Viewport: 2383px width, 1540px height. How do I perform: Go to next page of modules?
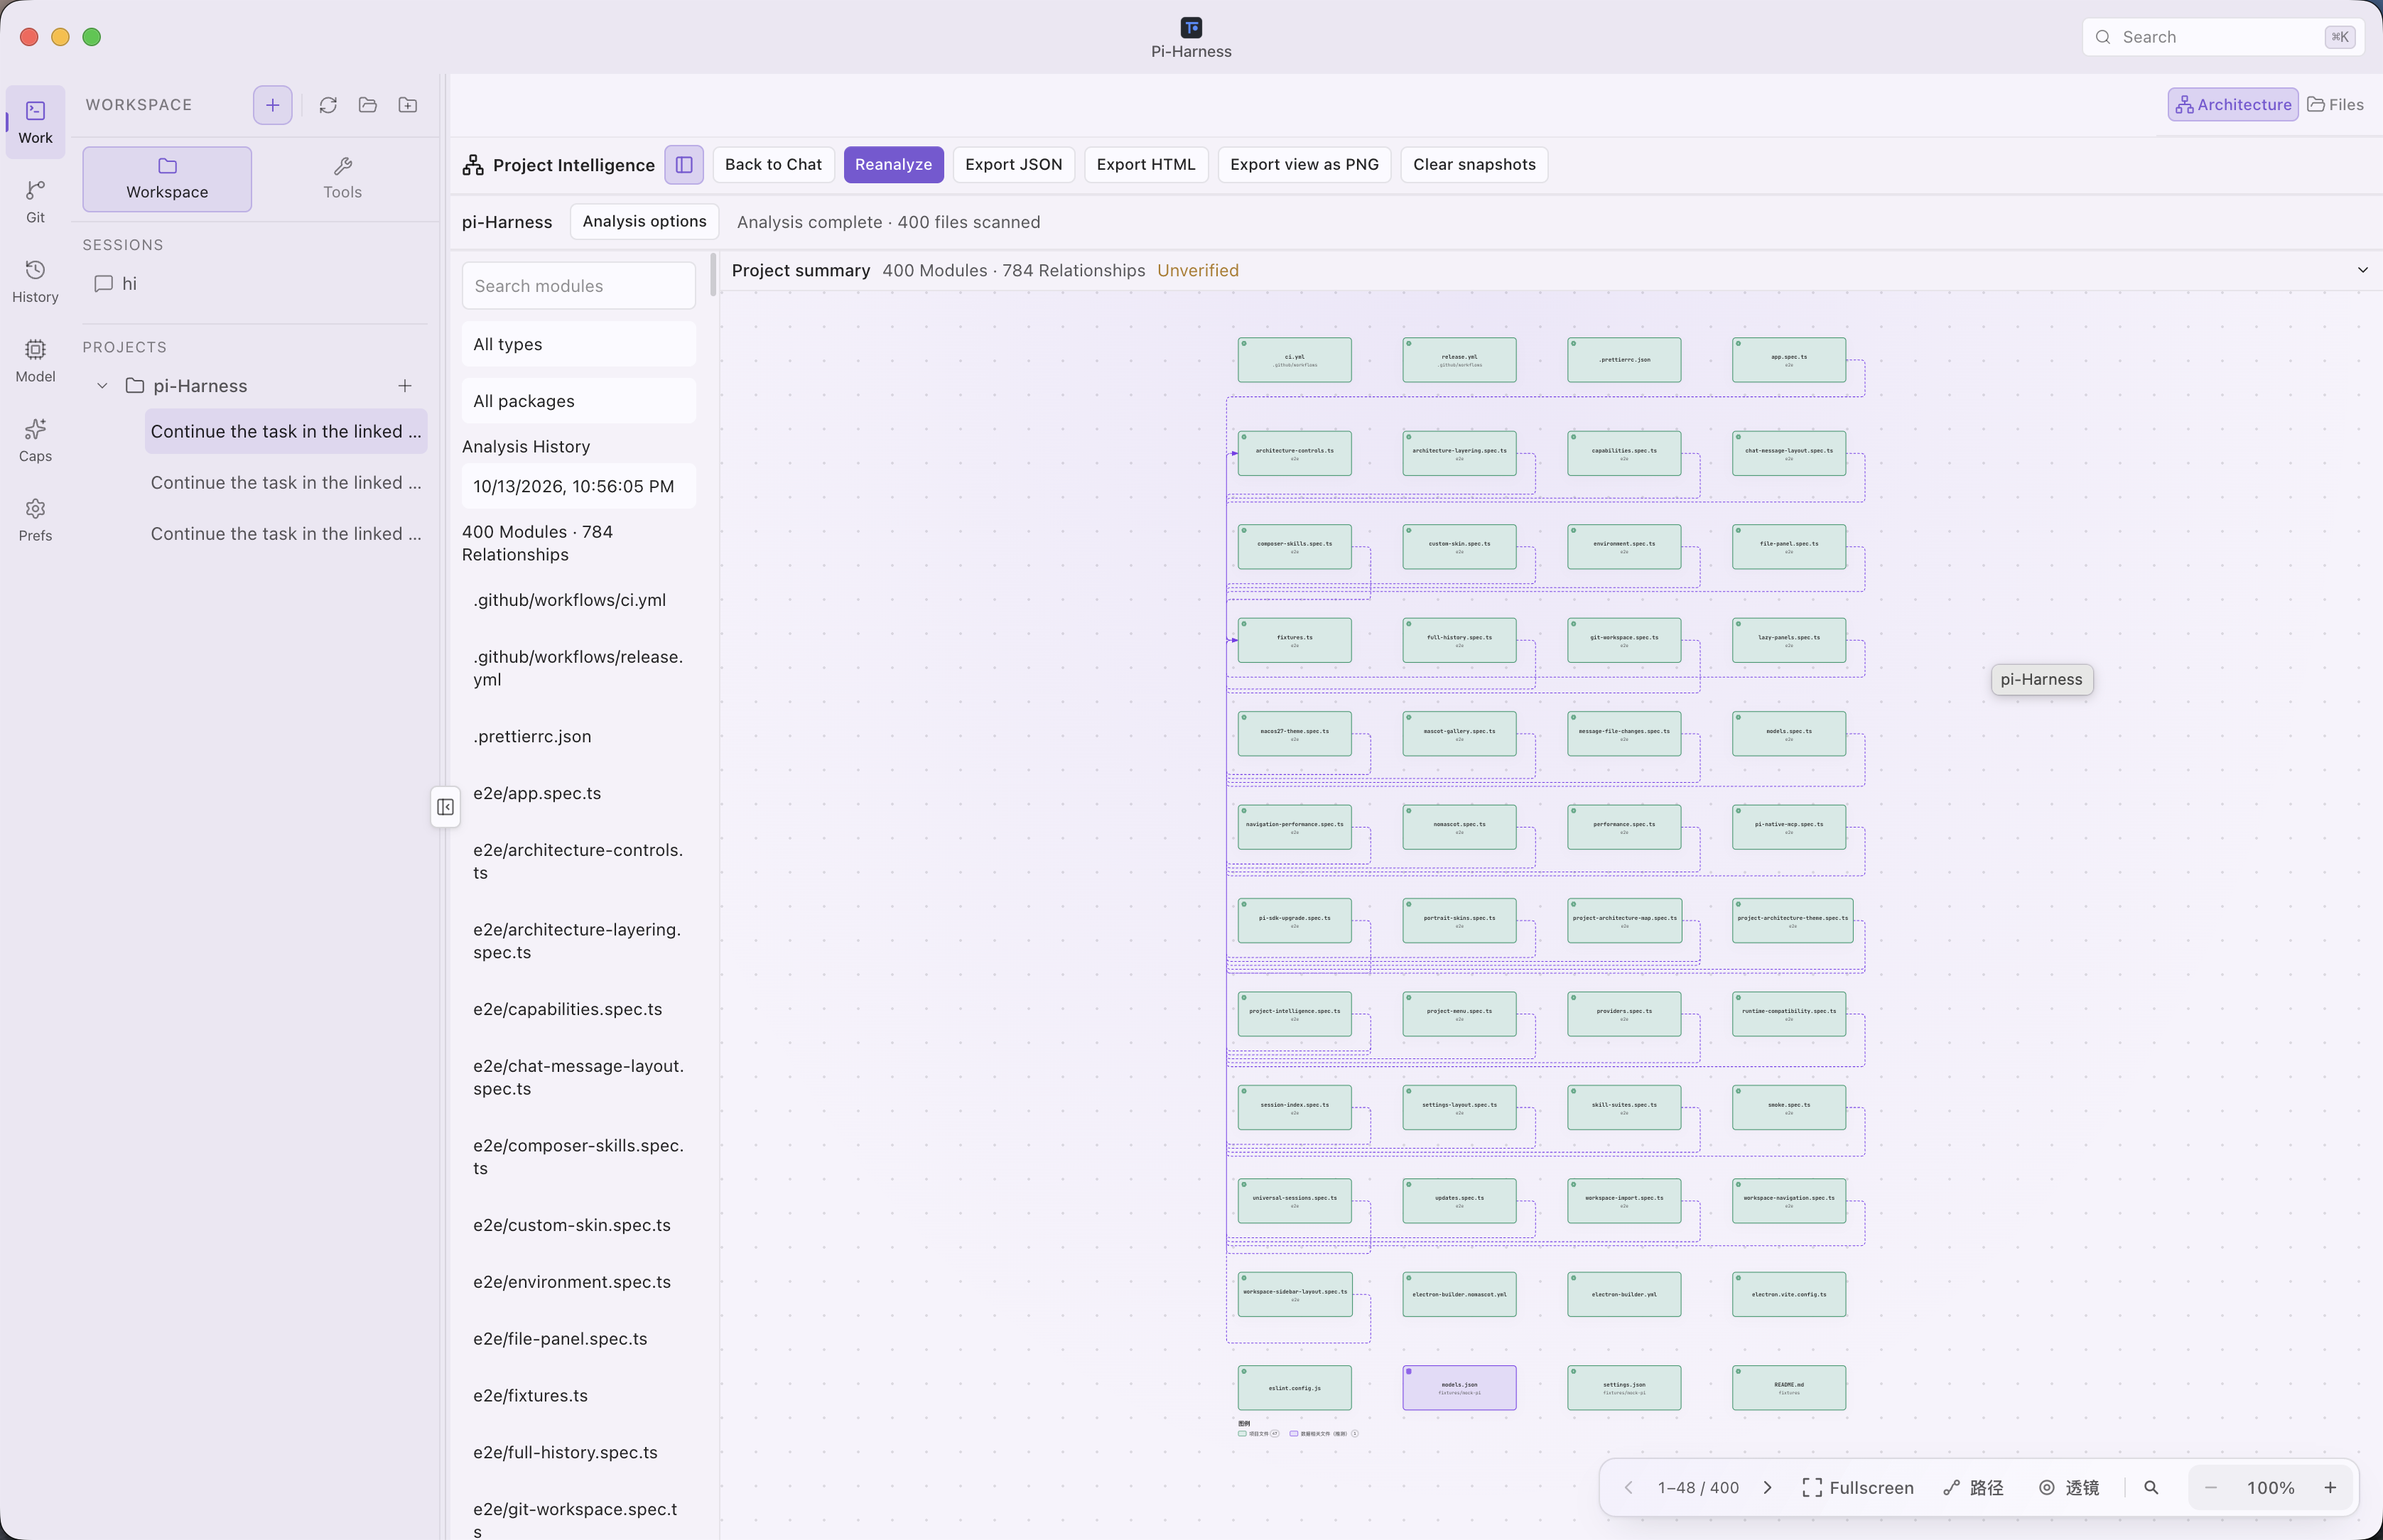(x=1768, y=1488)
